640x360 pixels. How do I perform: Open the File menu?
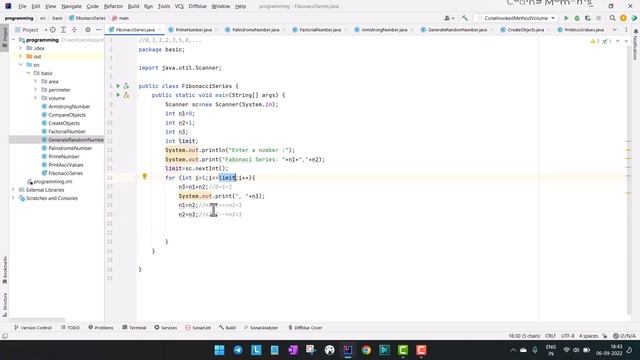[22, 6]
